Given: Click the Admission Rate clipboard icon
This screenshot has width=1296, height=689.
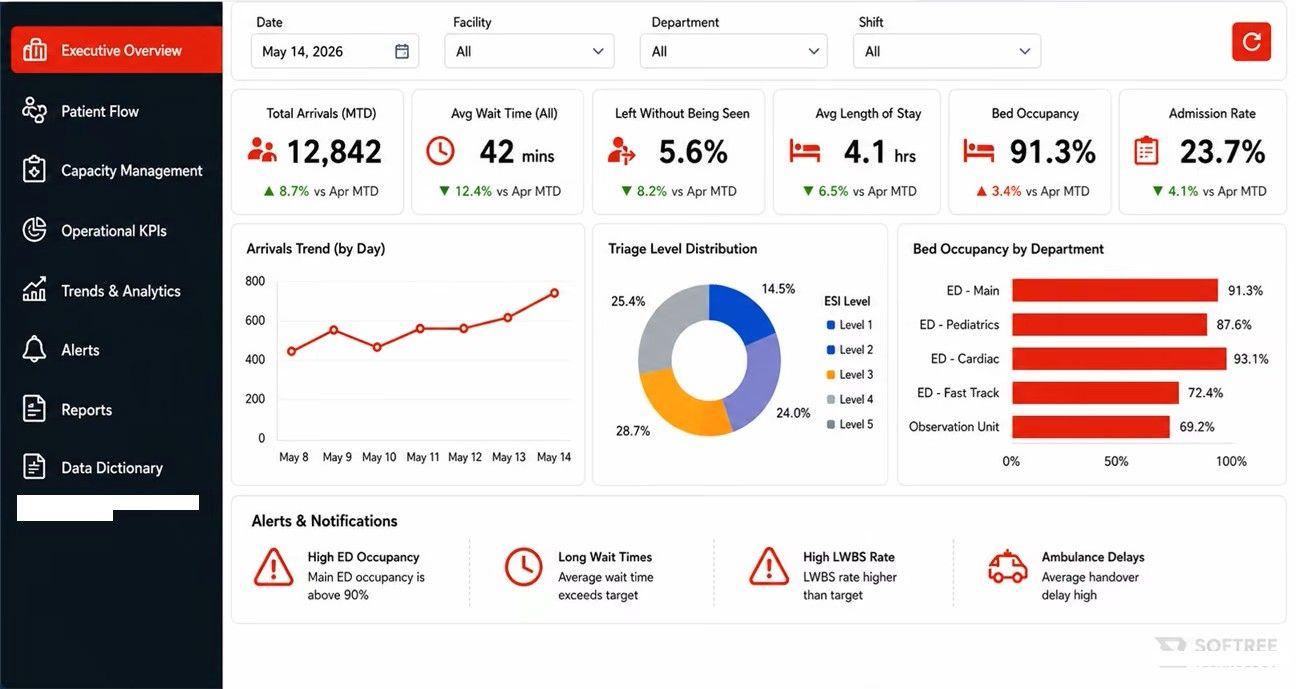Looking at the screenshot, I should pyautogui.click(x=1147, y=151).
